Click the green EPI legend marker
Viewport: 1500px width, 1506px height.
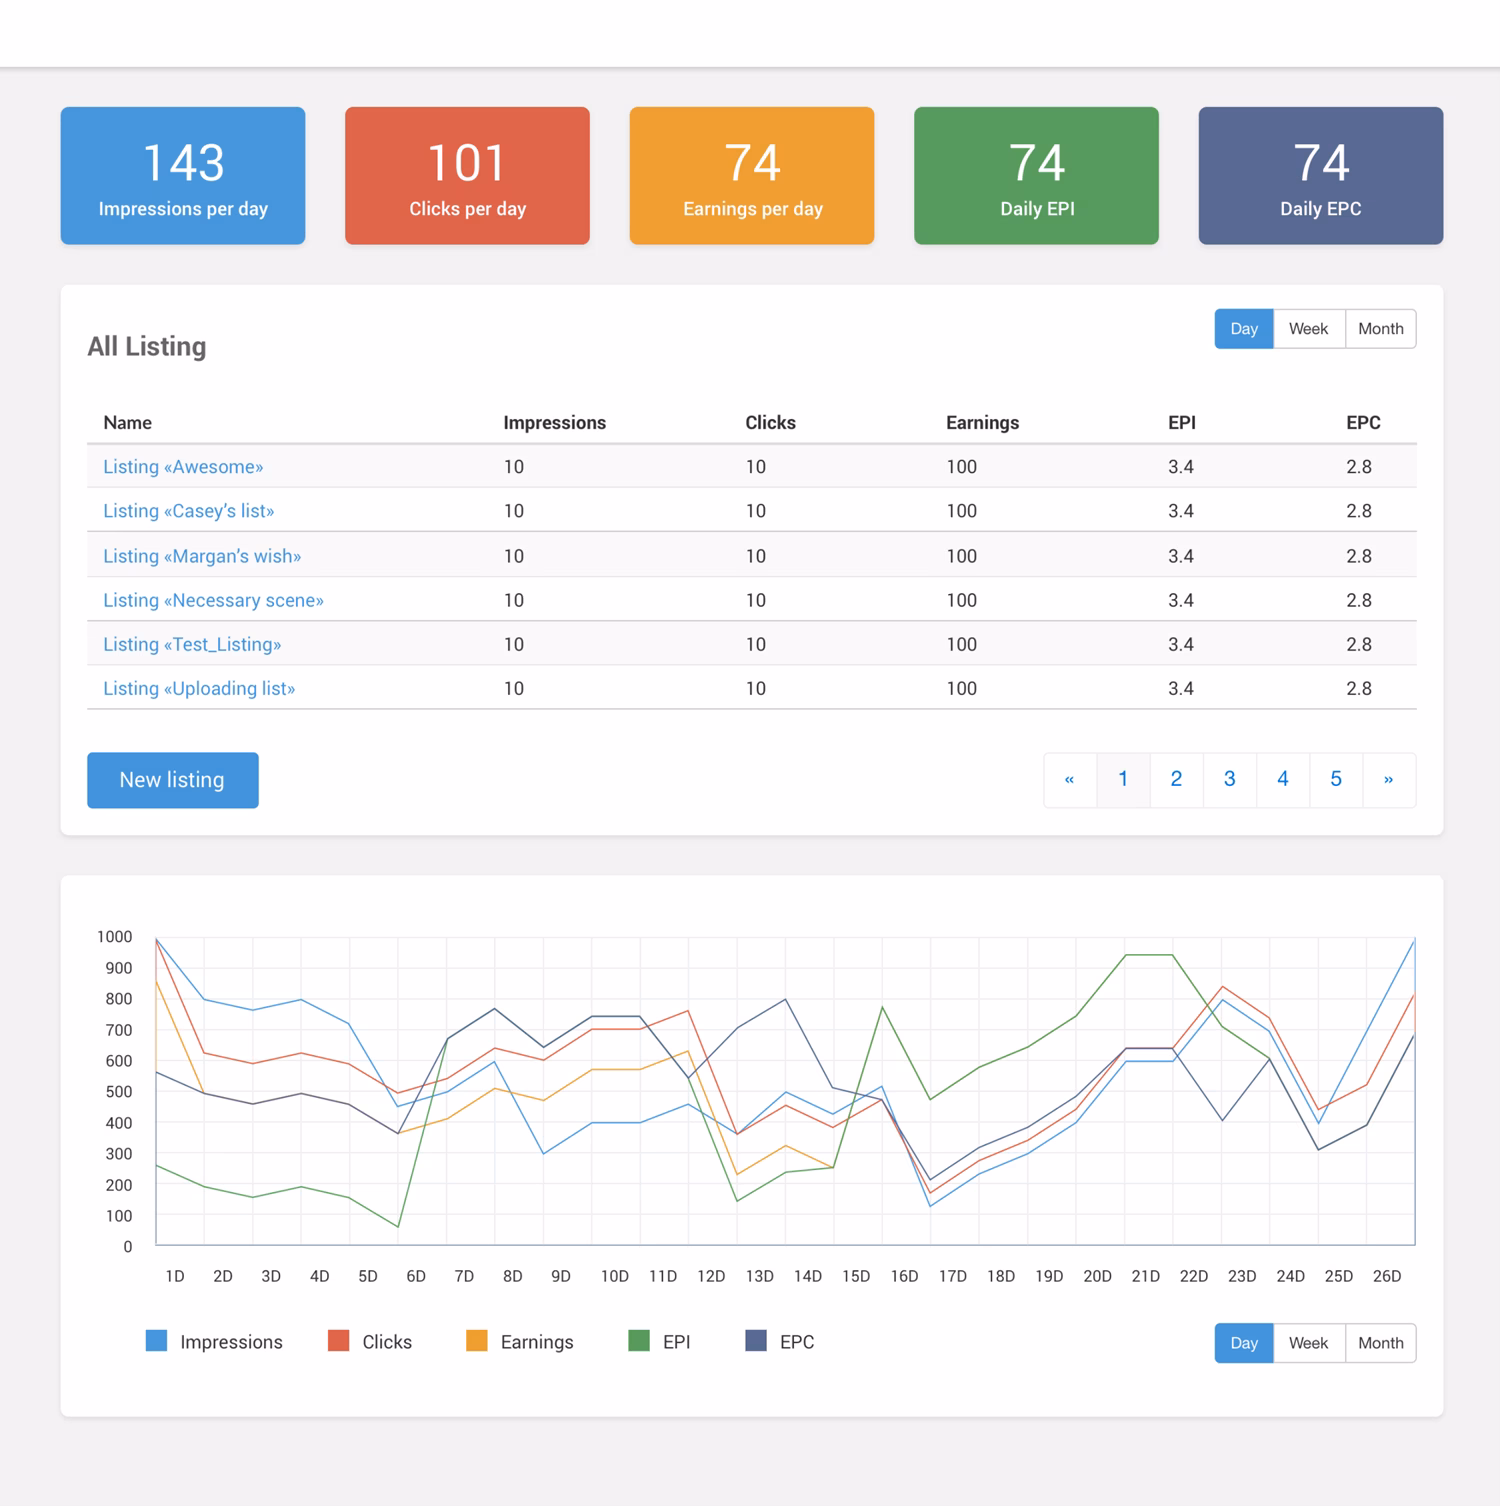[640, 1341]
